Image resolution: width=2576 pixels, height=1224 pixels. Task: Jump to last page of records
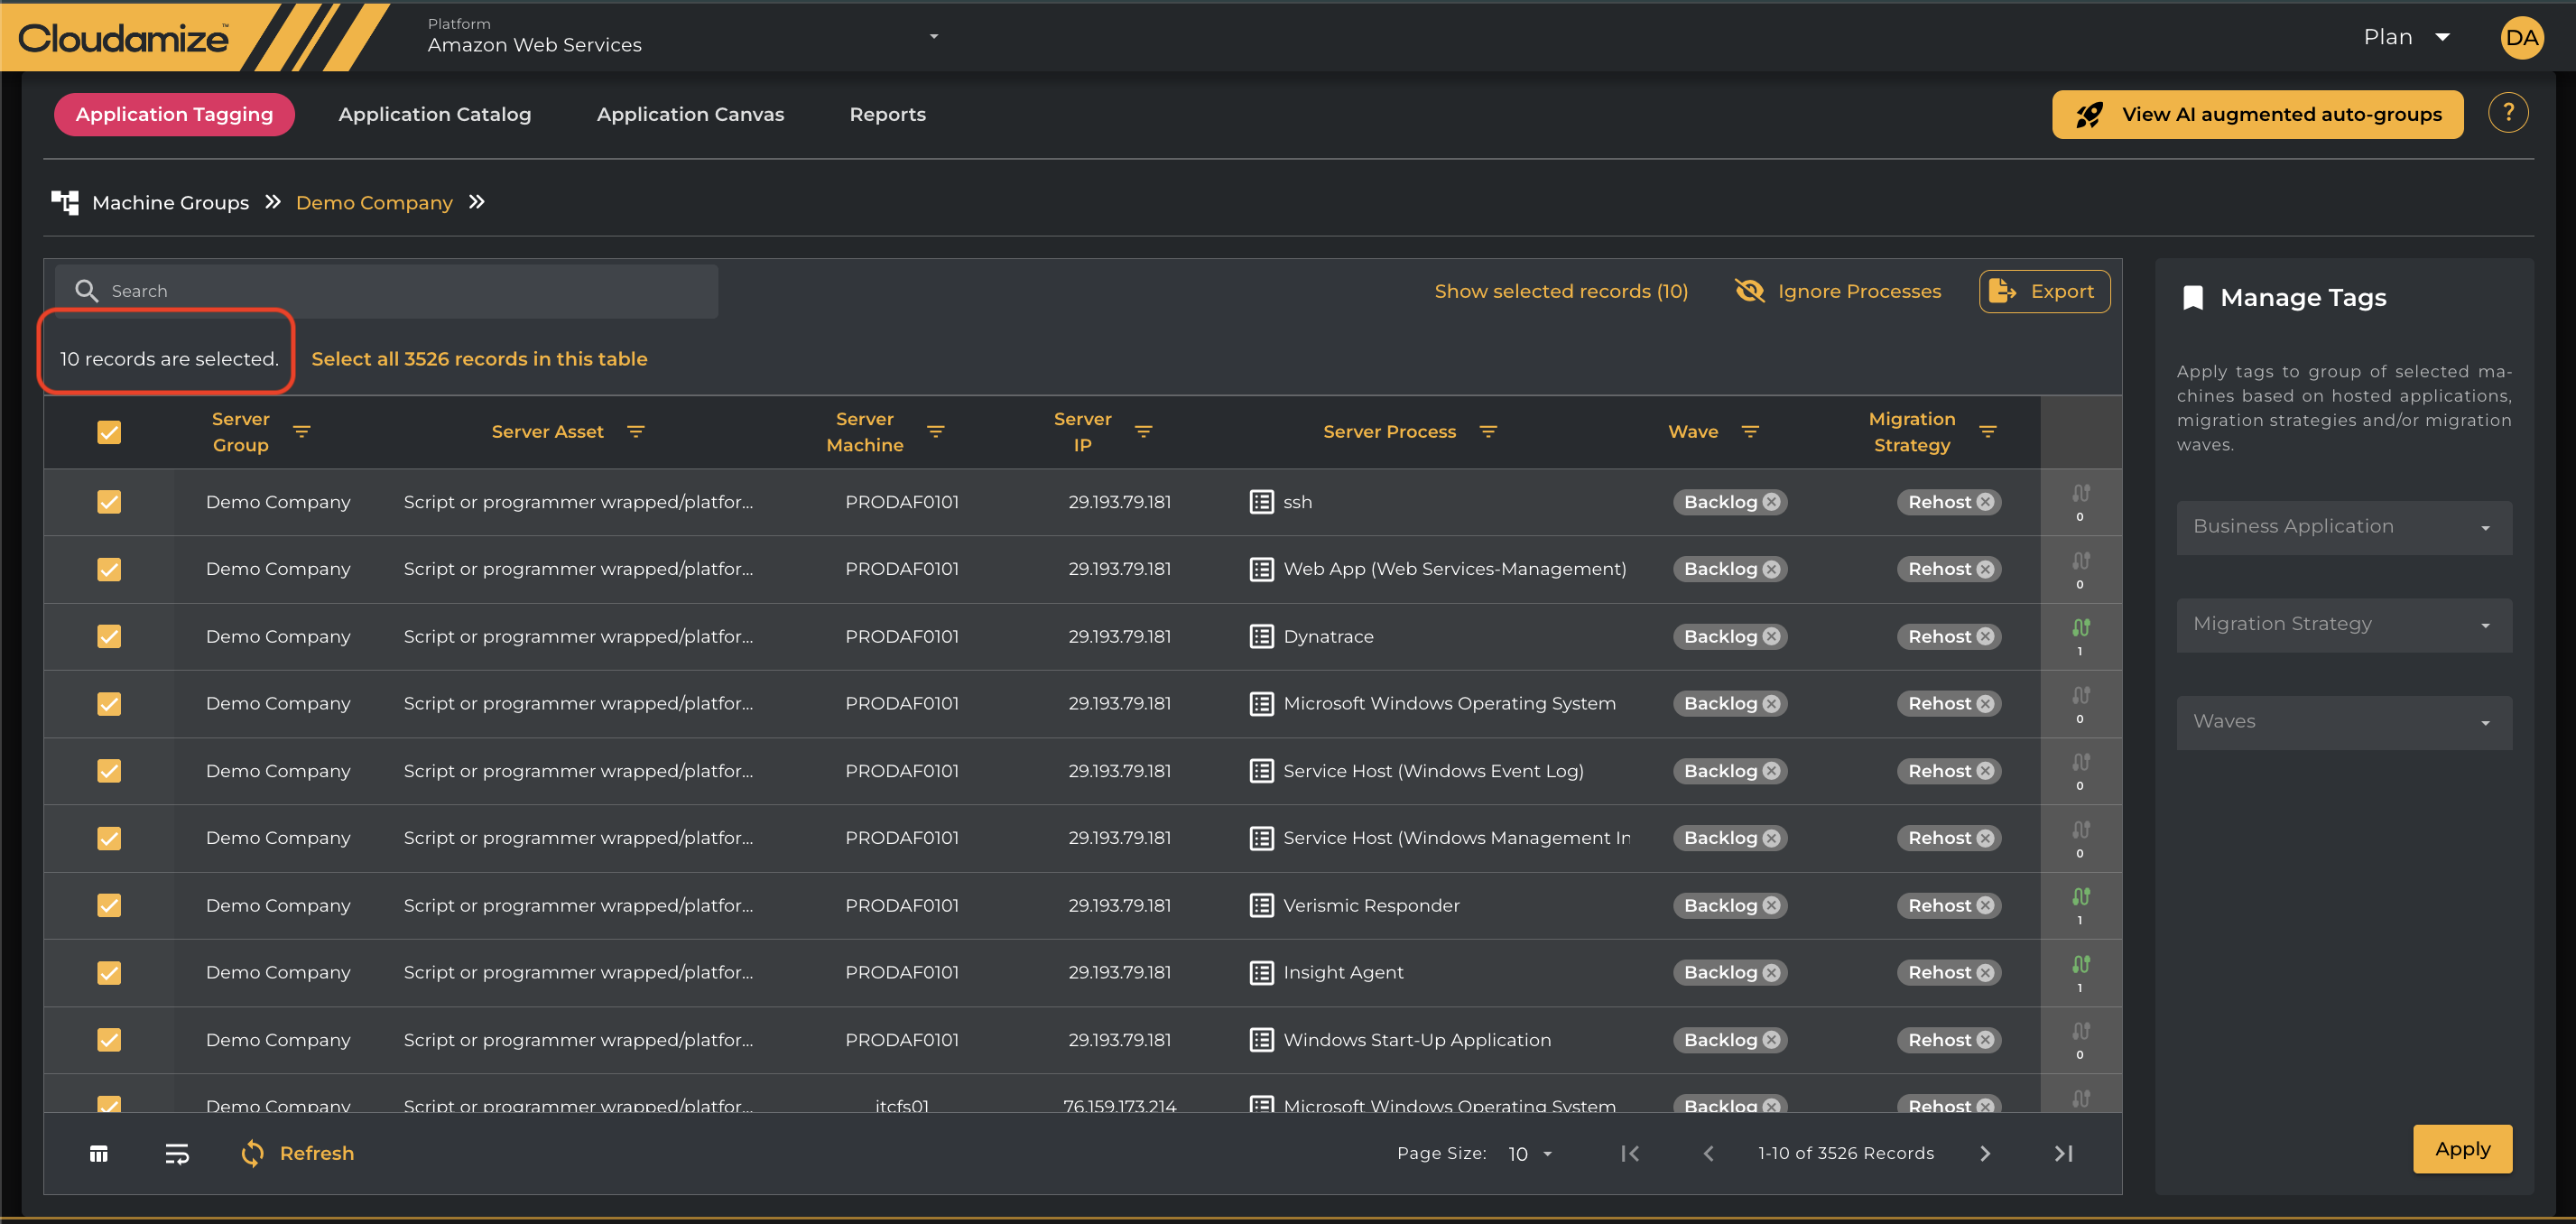pyautogui.click(x=2063, y=1153)
